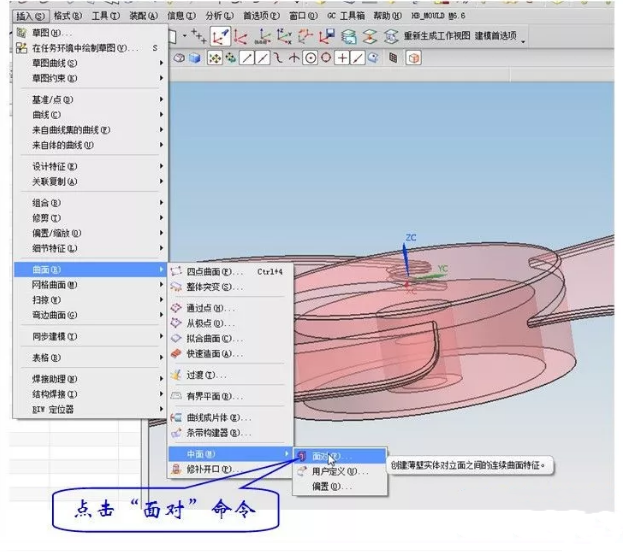Toggle the intersection snap icon
The height and width of the screenshot is (552, 623).
(294, 58)
